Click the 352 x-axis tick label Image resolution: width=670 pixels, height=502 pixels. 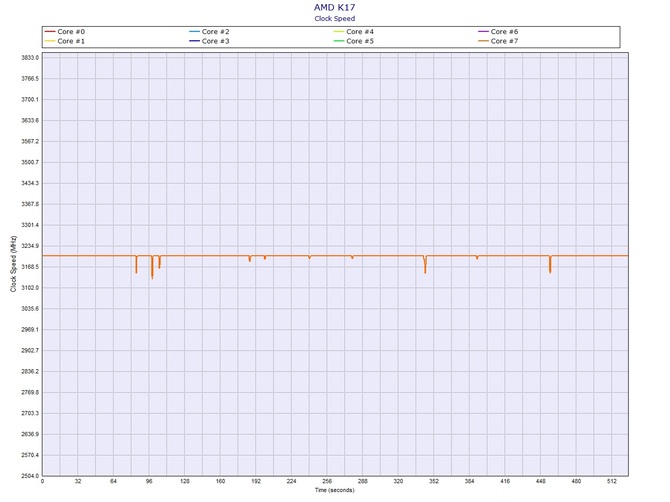(434, 481)
